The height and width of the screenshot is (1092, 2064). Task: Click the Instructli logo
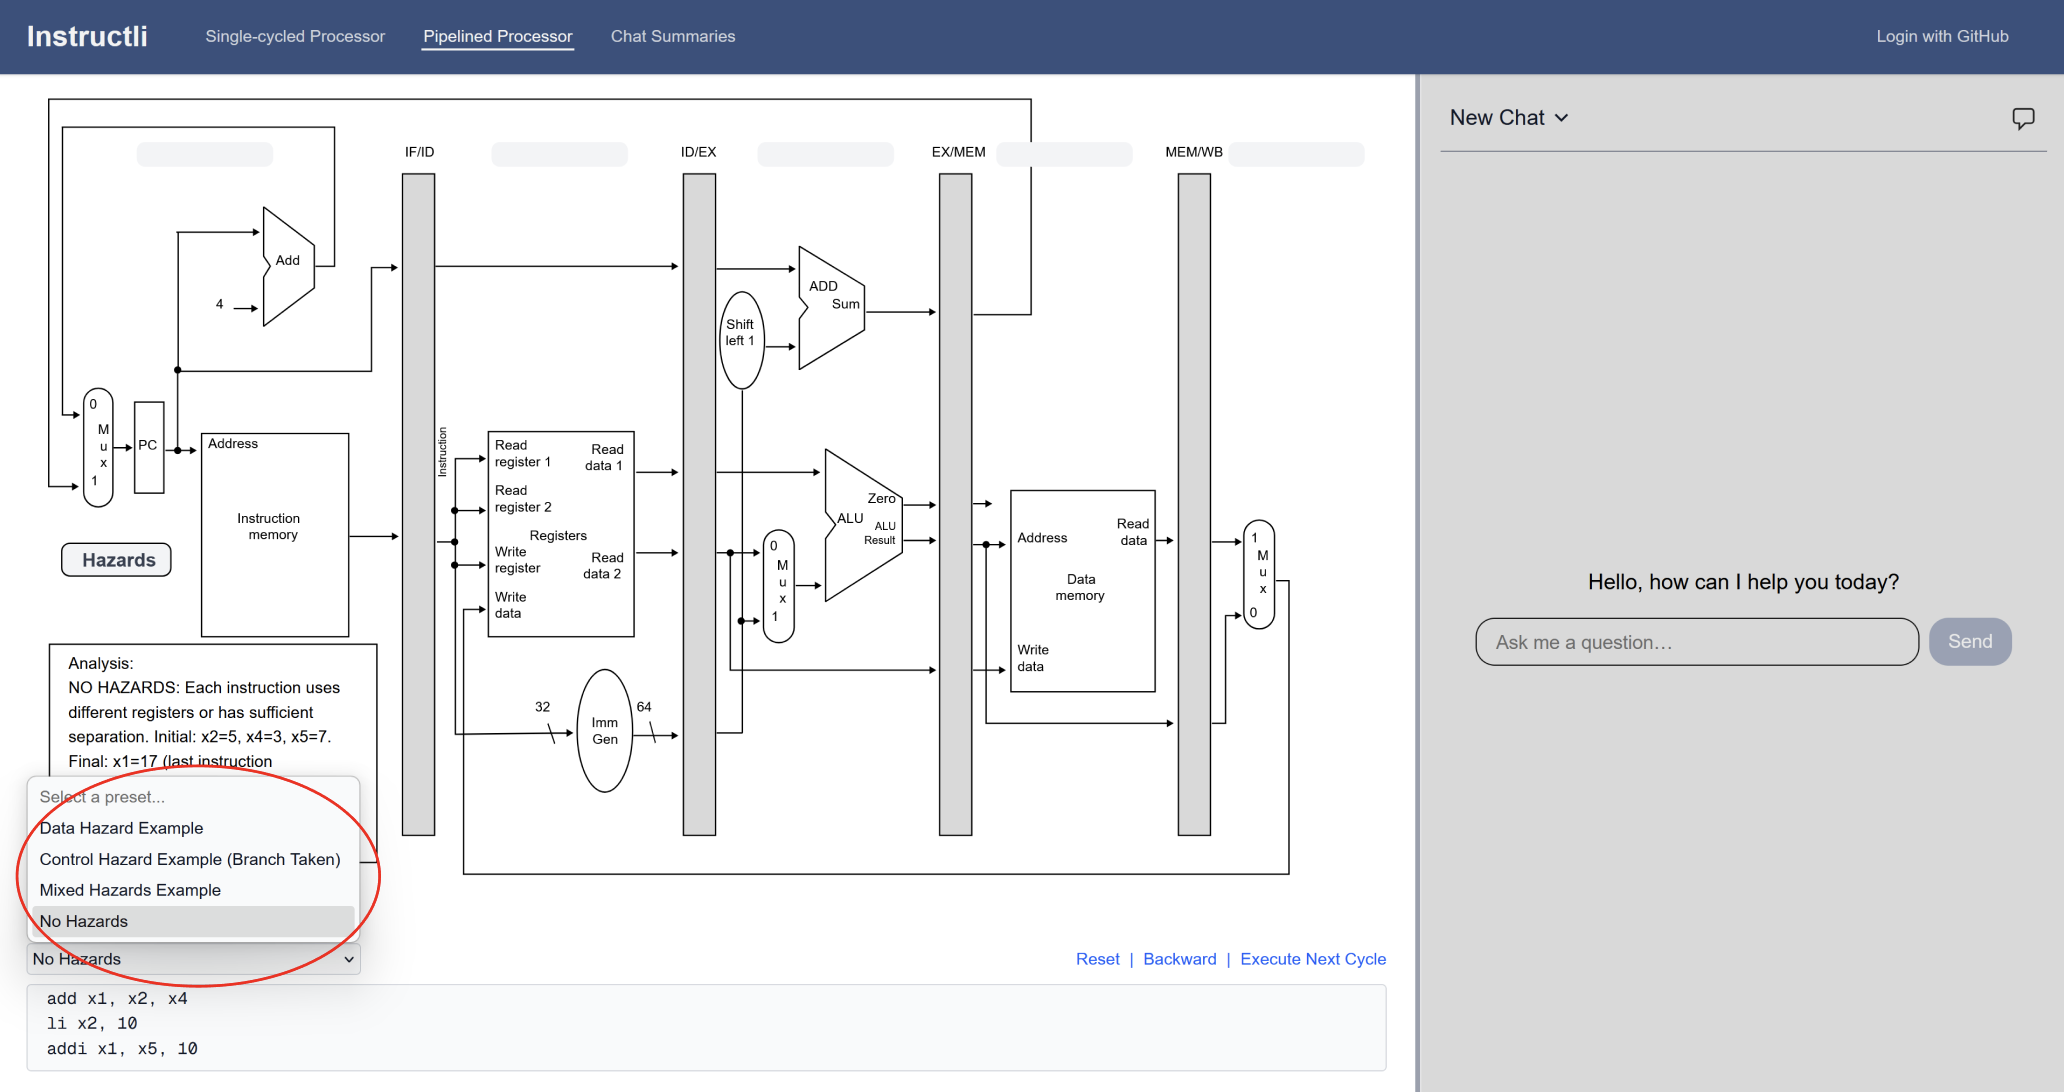coord(87,36)
